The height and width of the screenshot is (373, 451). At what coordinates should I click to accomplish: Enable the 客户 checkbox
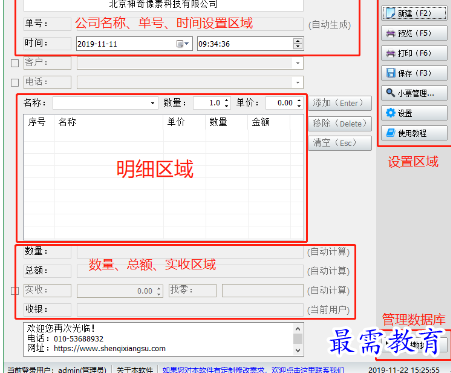click(x=15, y=63)
